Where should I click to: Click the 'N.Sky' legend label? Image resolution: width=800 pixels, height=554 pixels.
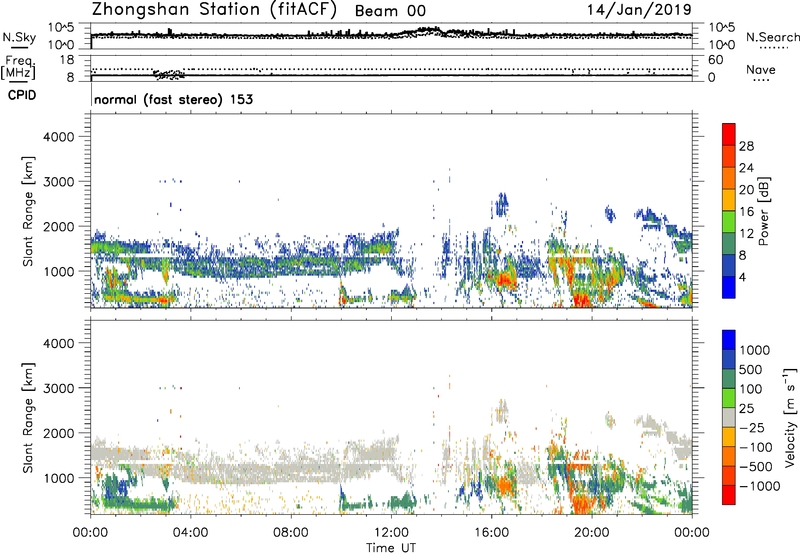coord(19,37)
